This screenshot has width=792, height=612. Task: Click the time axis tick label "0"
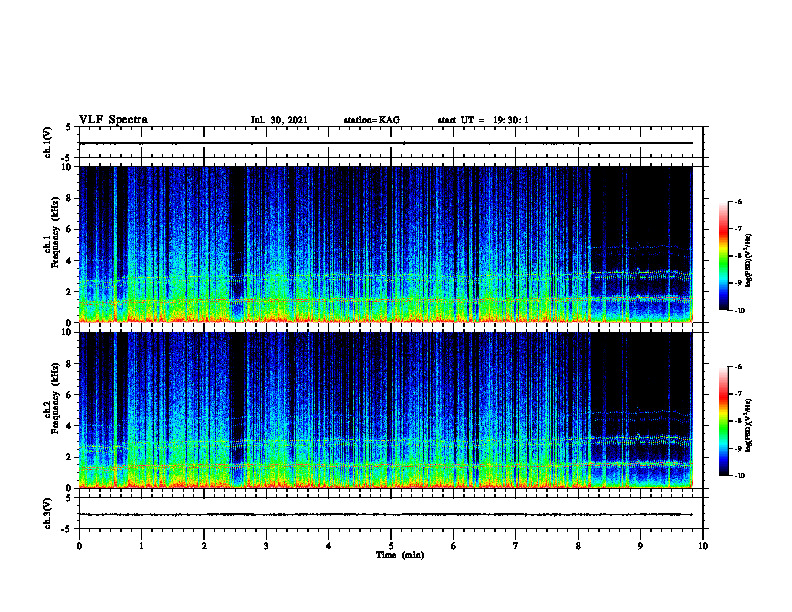[x=79, y=546]
